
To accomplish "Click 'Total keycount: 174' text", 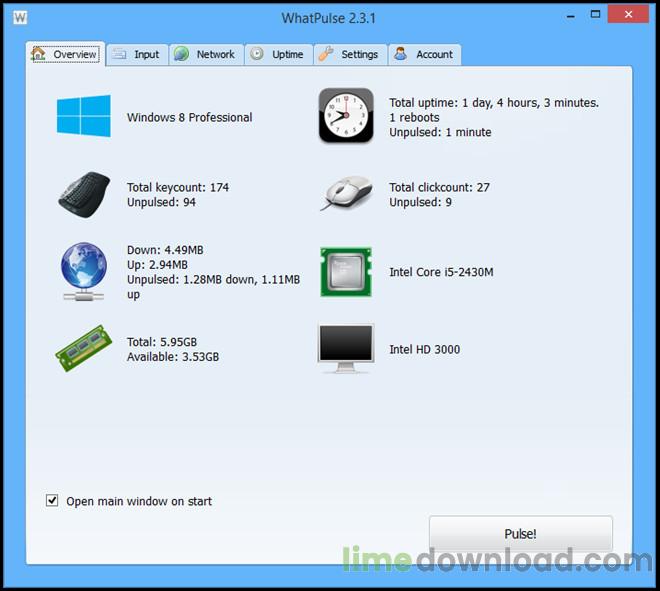I will [x=178, y=187].
